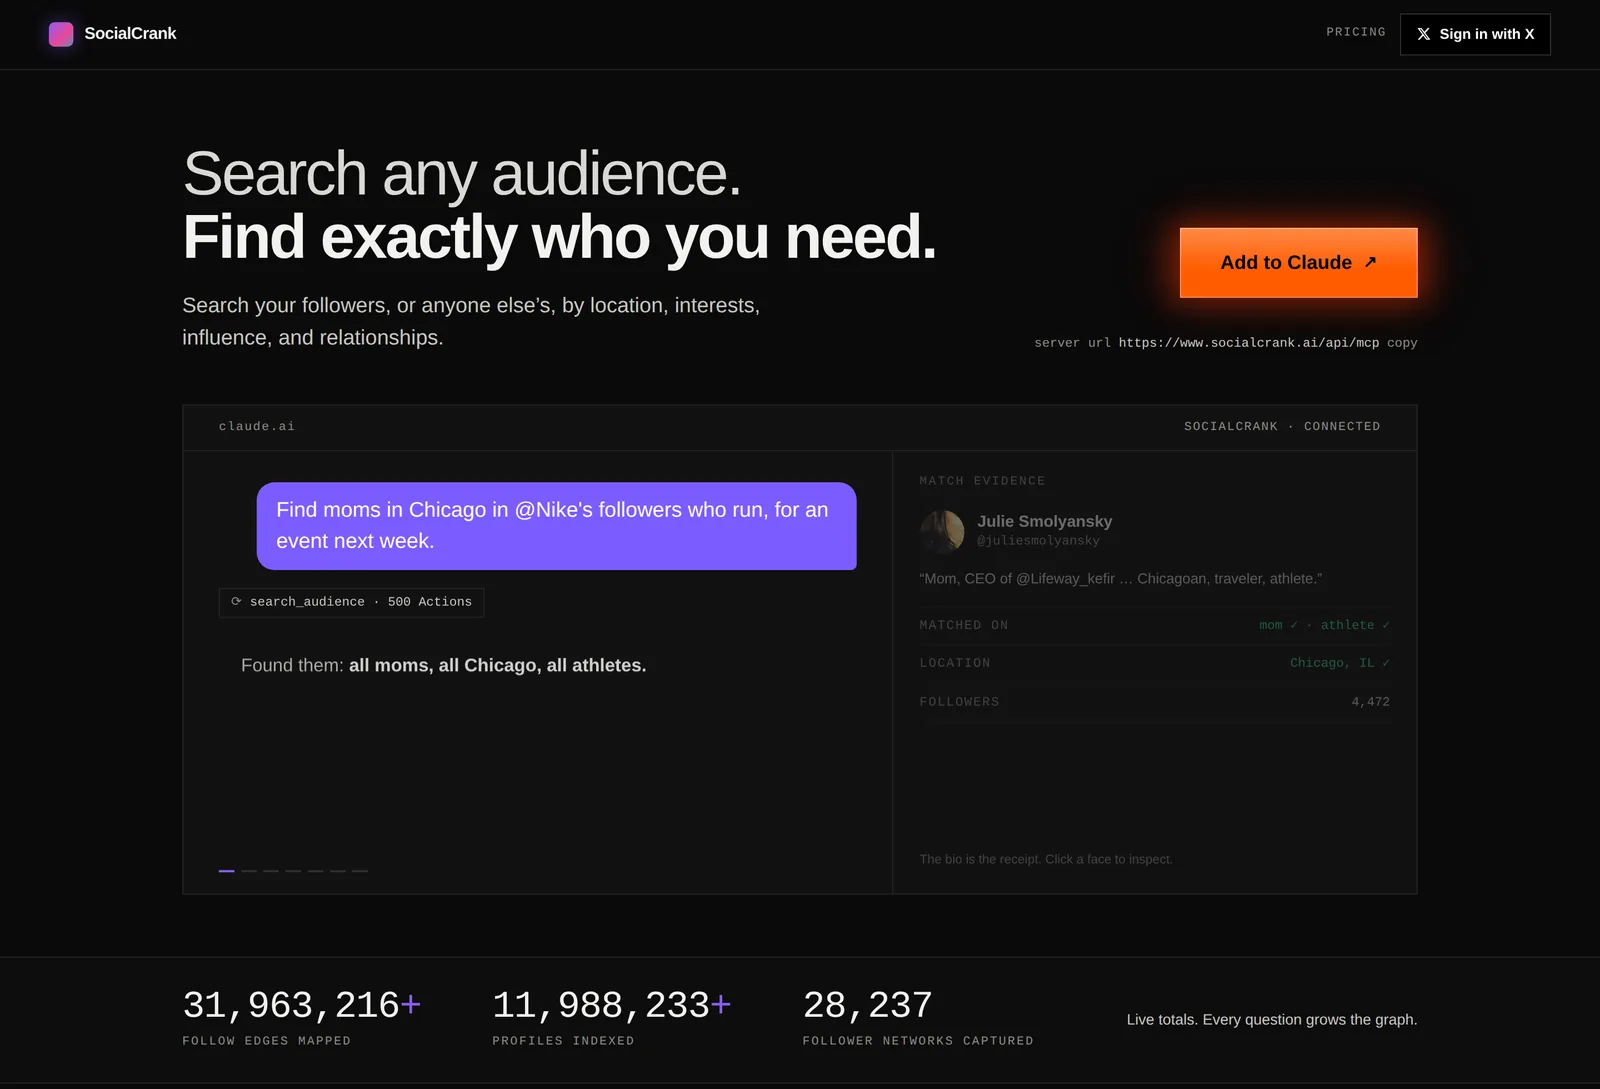The image size is (1600, 1089).
Task: Click the Live totals caption
Action: coord(1272,1019)
